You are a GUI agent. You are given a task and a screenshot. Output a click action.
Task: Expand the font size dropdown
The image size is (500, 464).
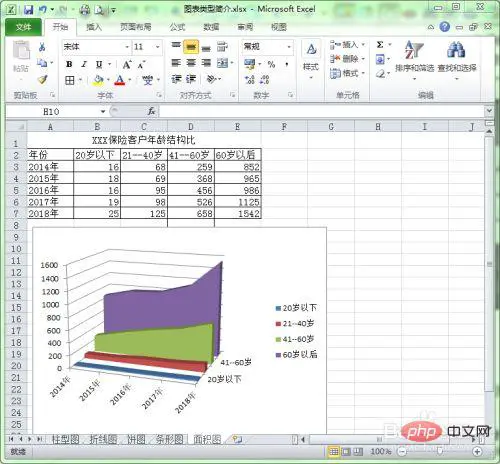pyautogui.click(x=158, y=47)
